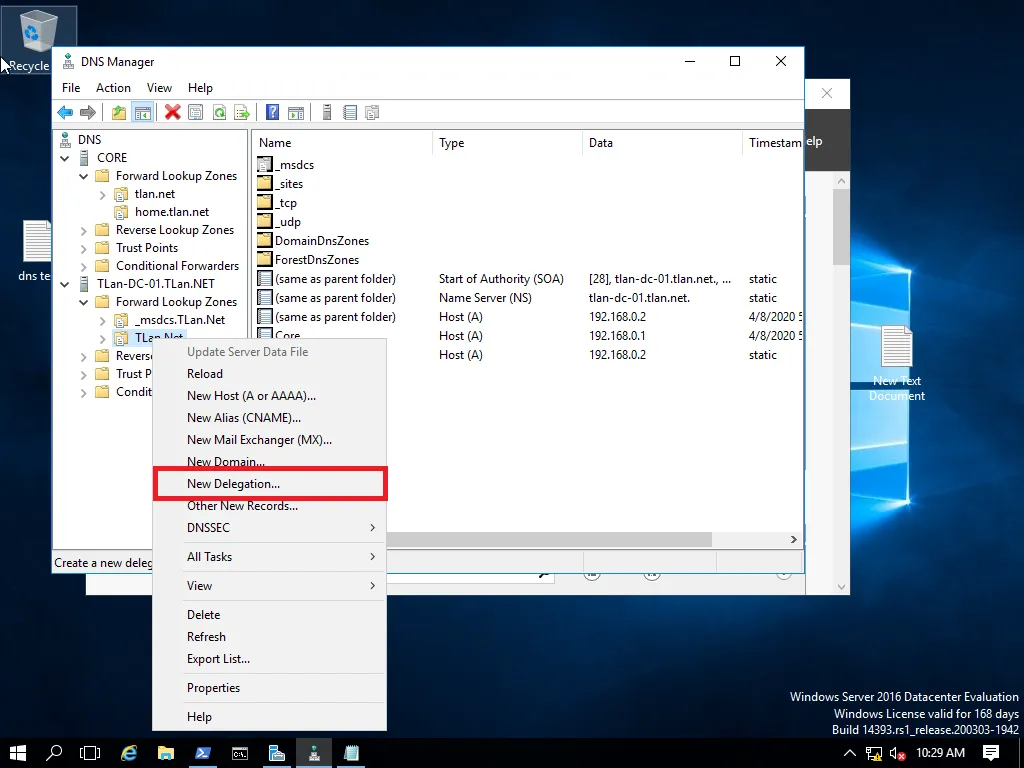Click the Forward arrow in DNS Manager toolbar
Viewport: 1024px width, 768px height.
88,112
